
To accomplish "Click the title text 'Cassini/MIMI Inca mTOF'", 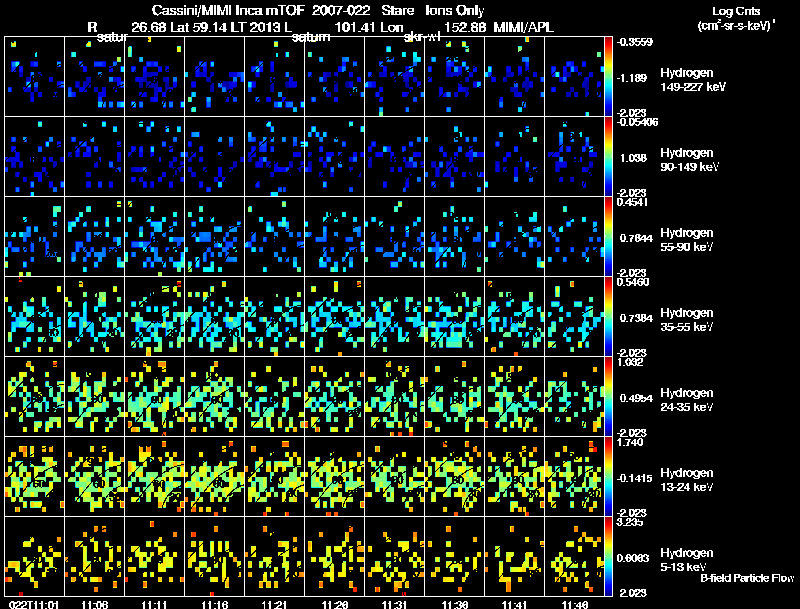I will click(229, 10).
